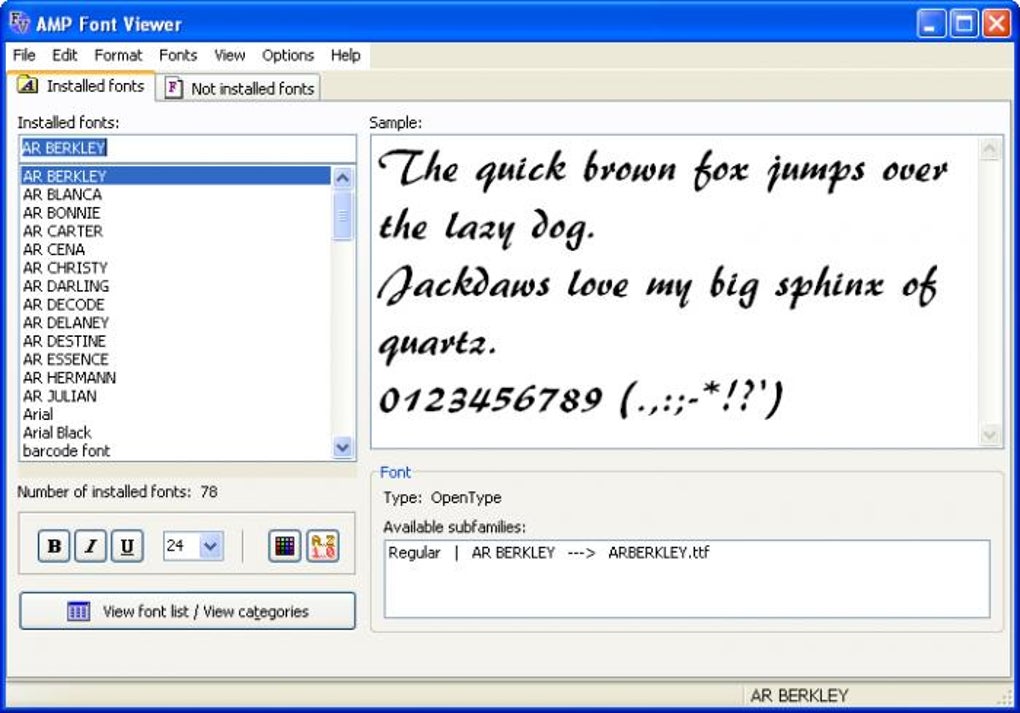This screenshot has width=1020, height=713.
Task: Toggle bold with the B button
Action: tap(54, 546)
